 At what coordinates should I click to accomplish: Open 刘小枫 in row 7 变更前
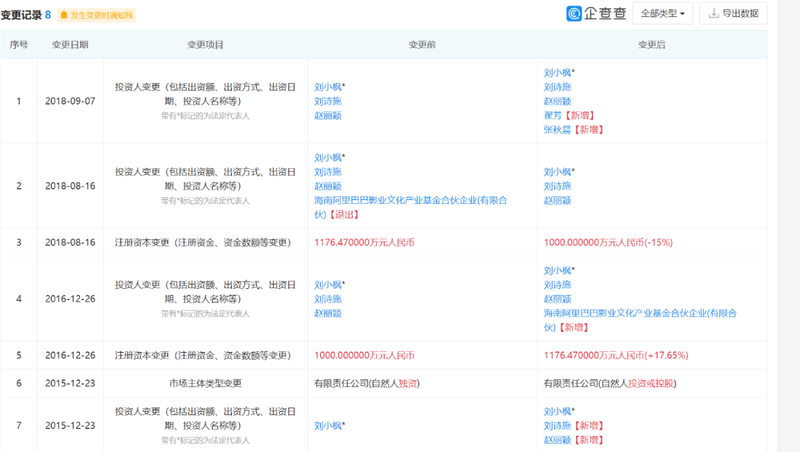(330, 426)
